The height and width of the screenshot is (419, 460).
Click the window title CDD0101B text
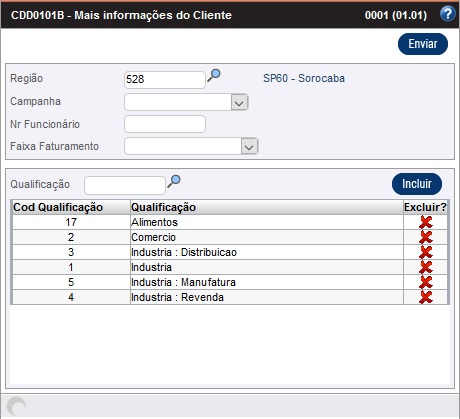coord(121,15)
